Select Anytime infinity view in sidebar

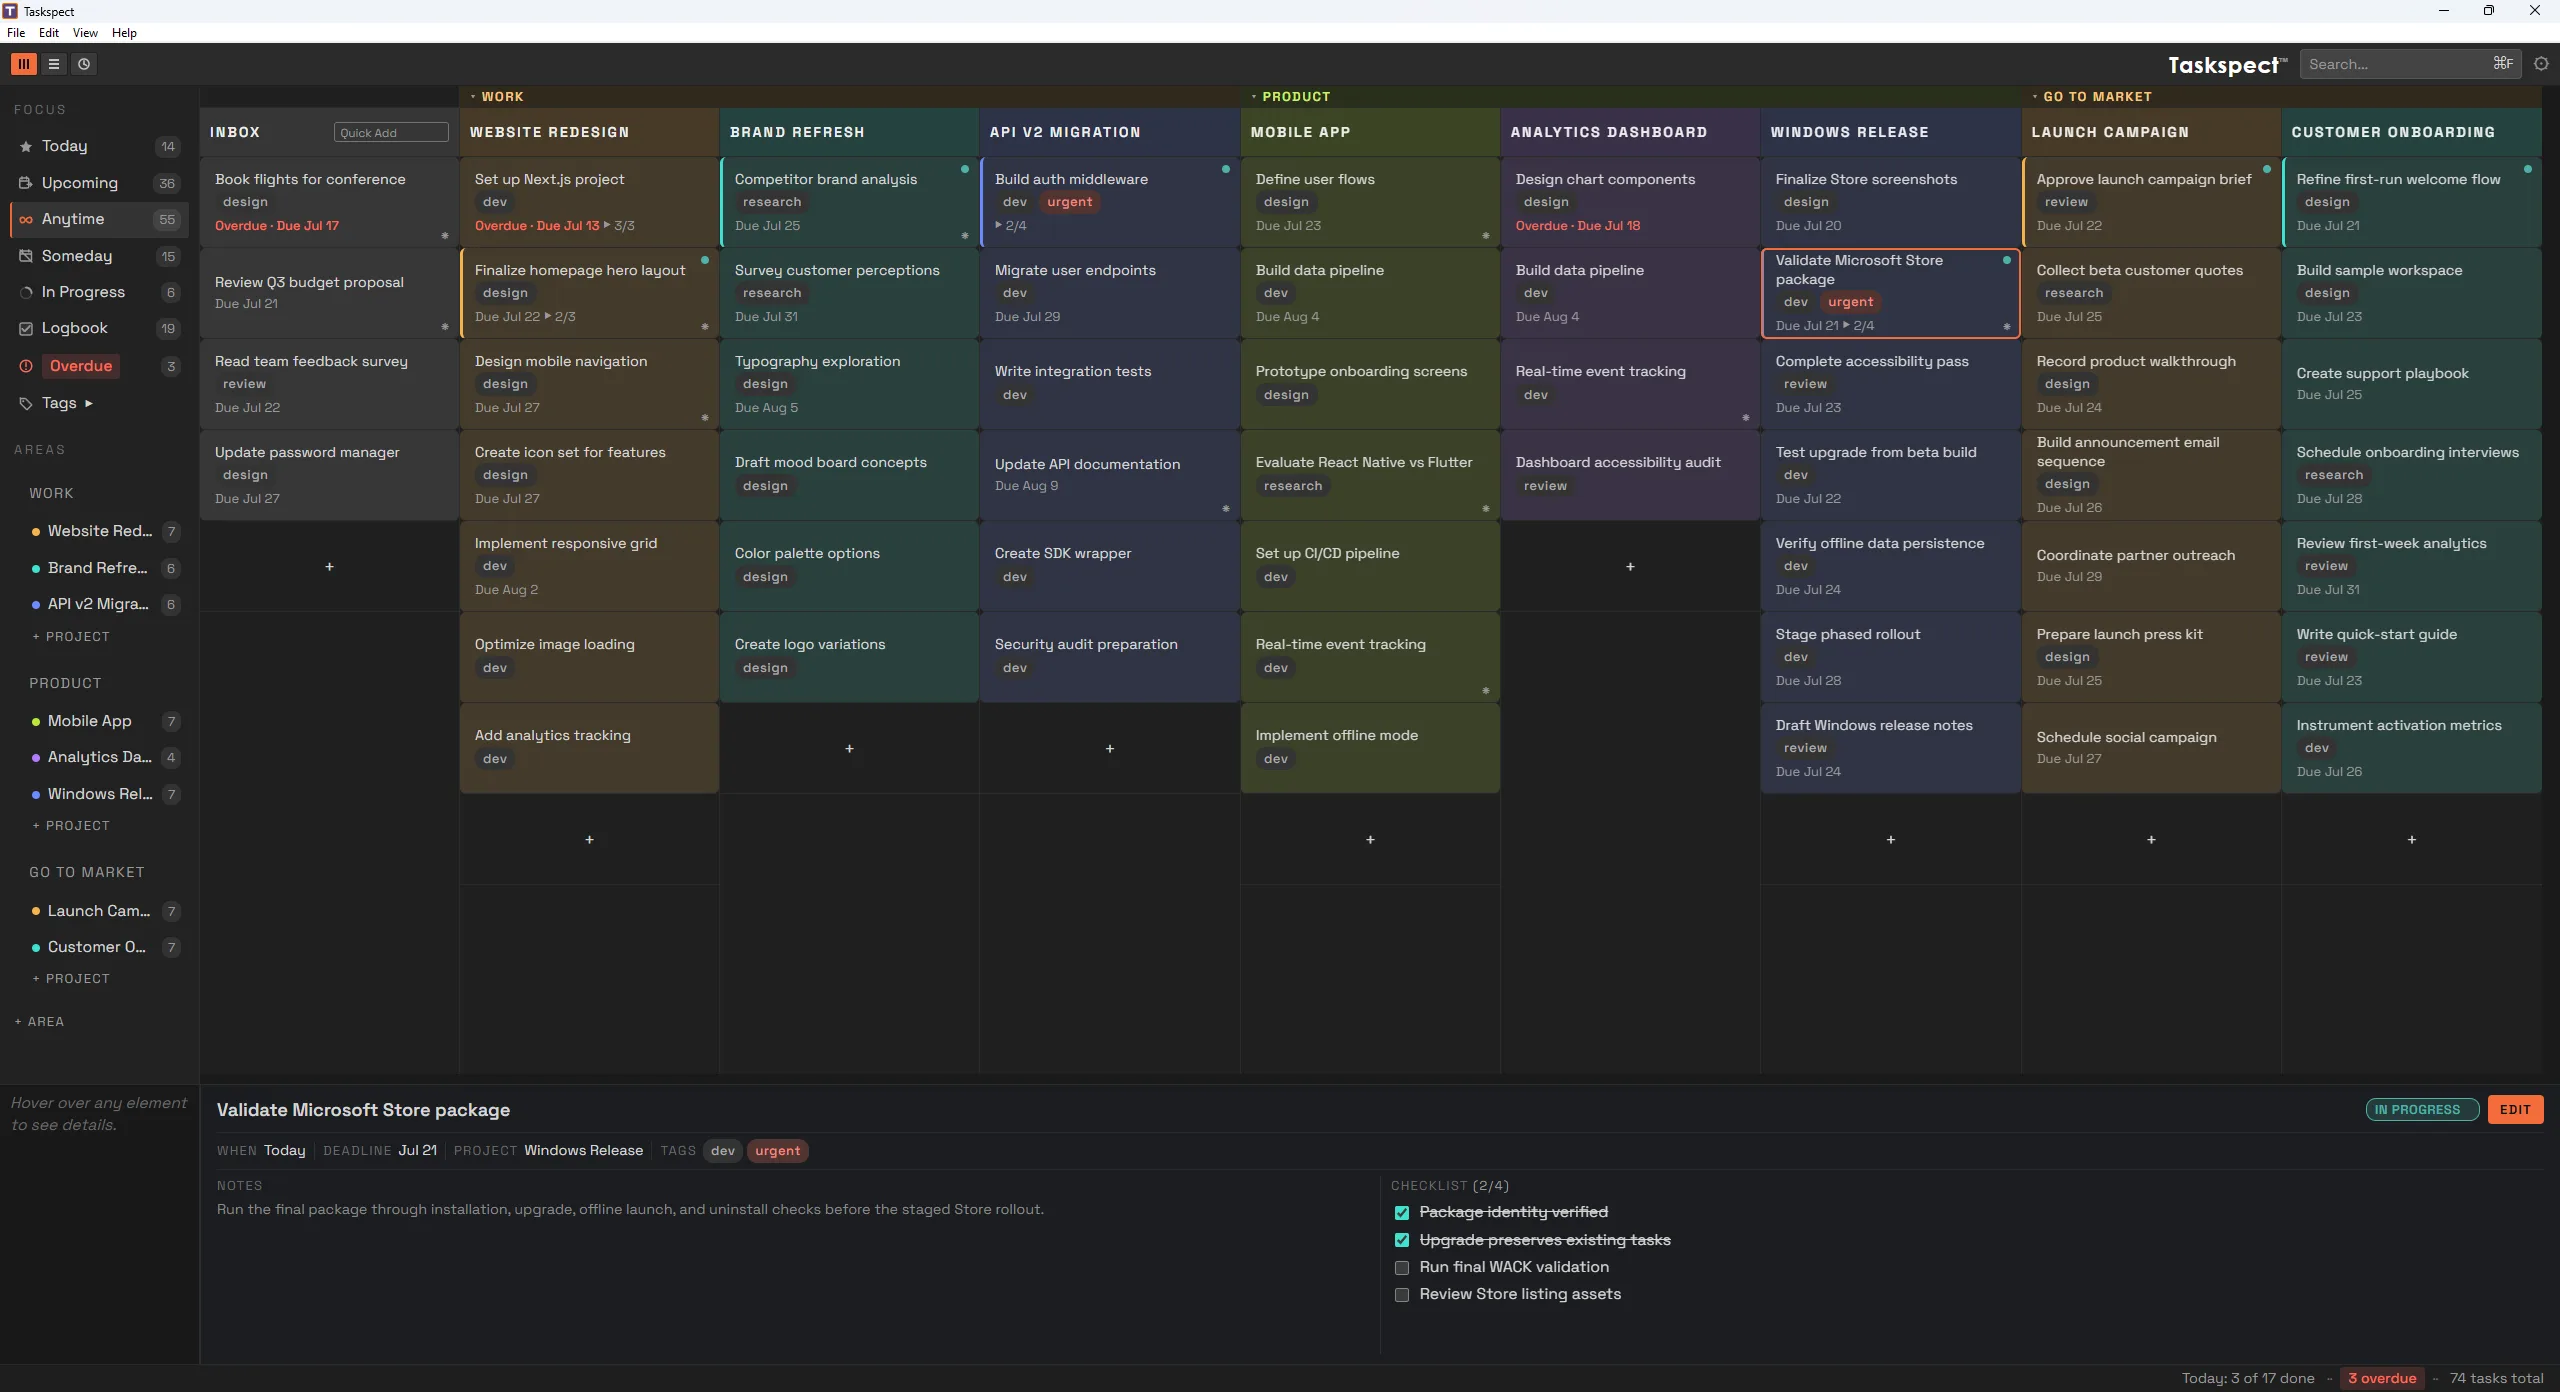[99, 219]
